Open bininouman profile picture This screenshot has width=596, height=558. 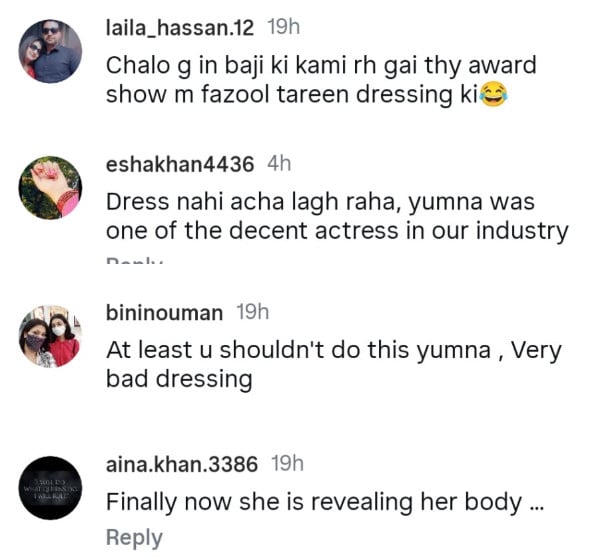51,336
